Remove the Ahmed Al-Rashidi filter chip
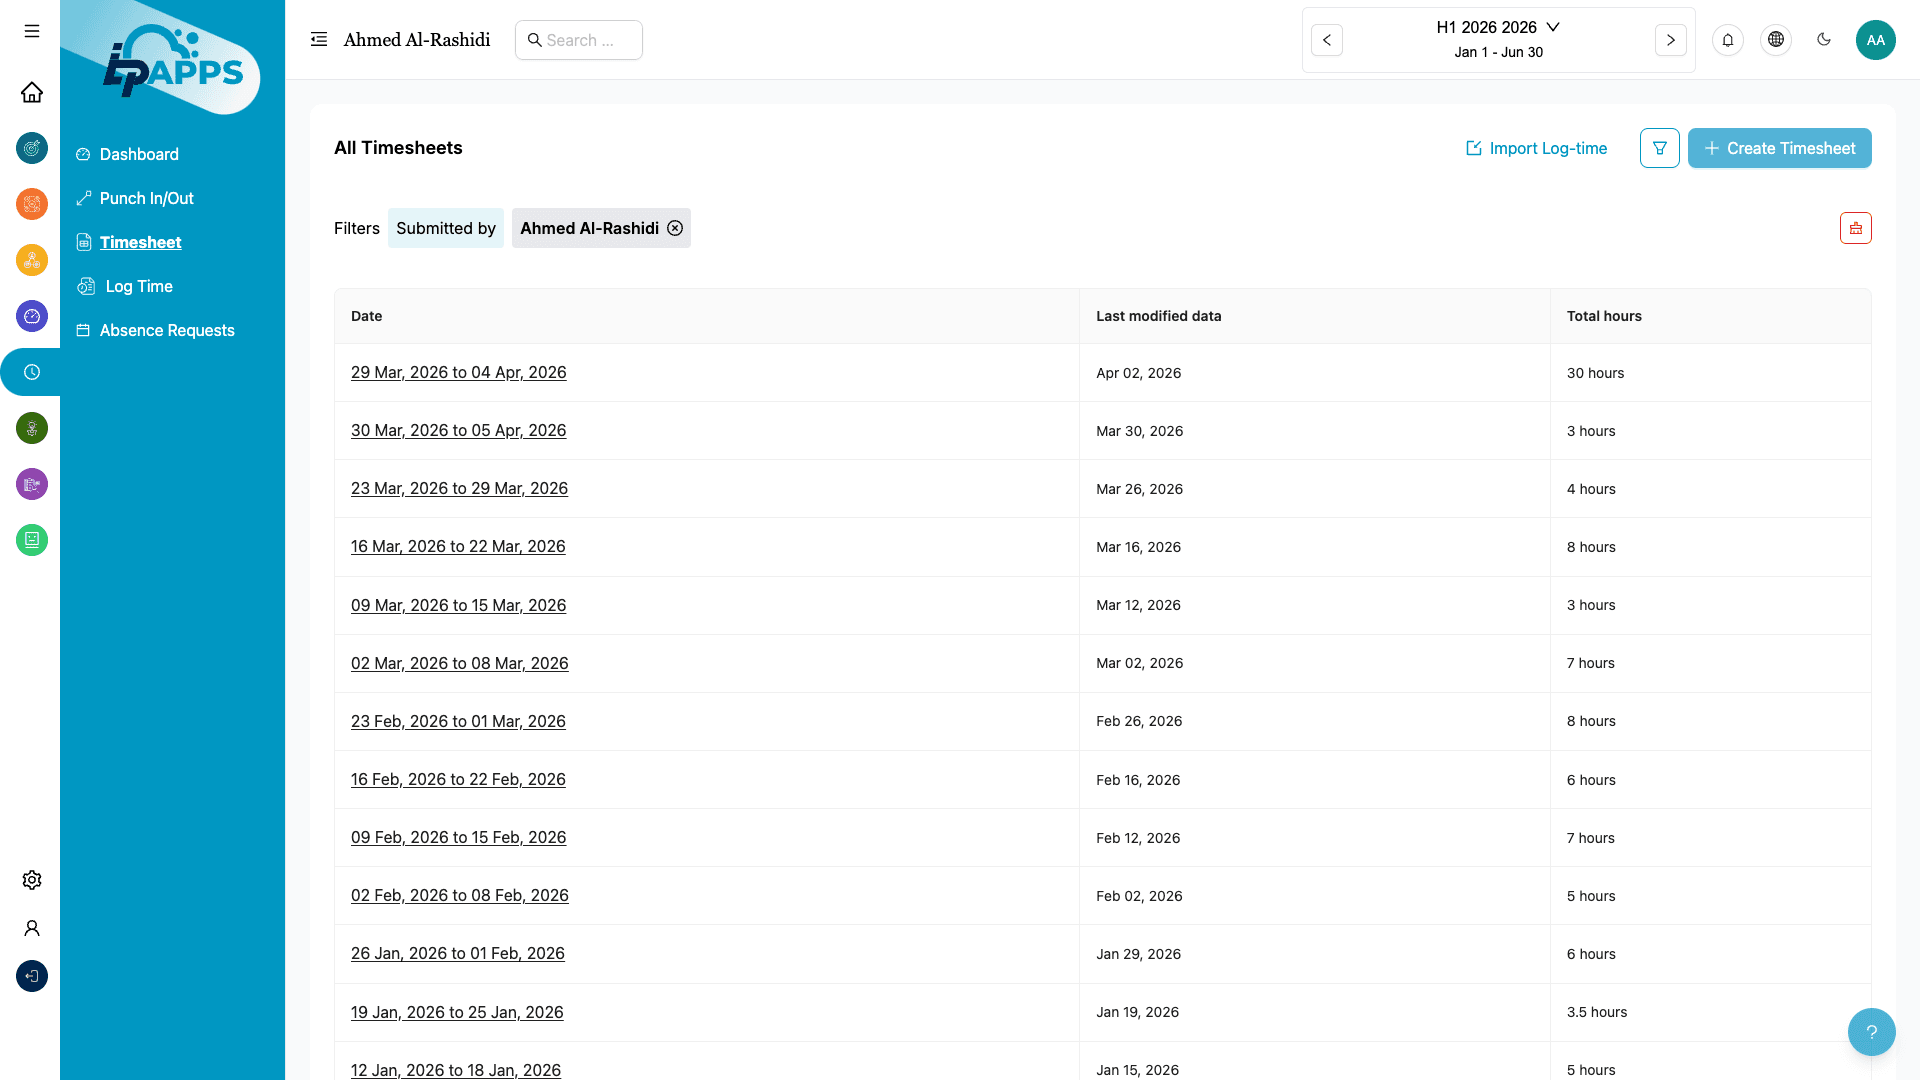The width and height of the screenshot is (1920, 1080). 675,228
